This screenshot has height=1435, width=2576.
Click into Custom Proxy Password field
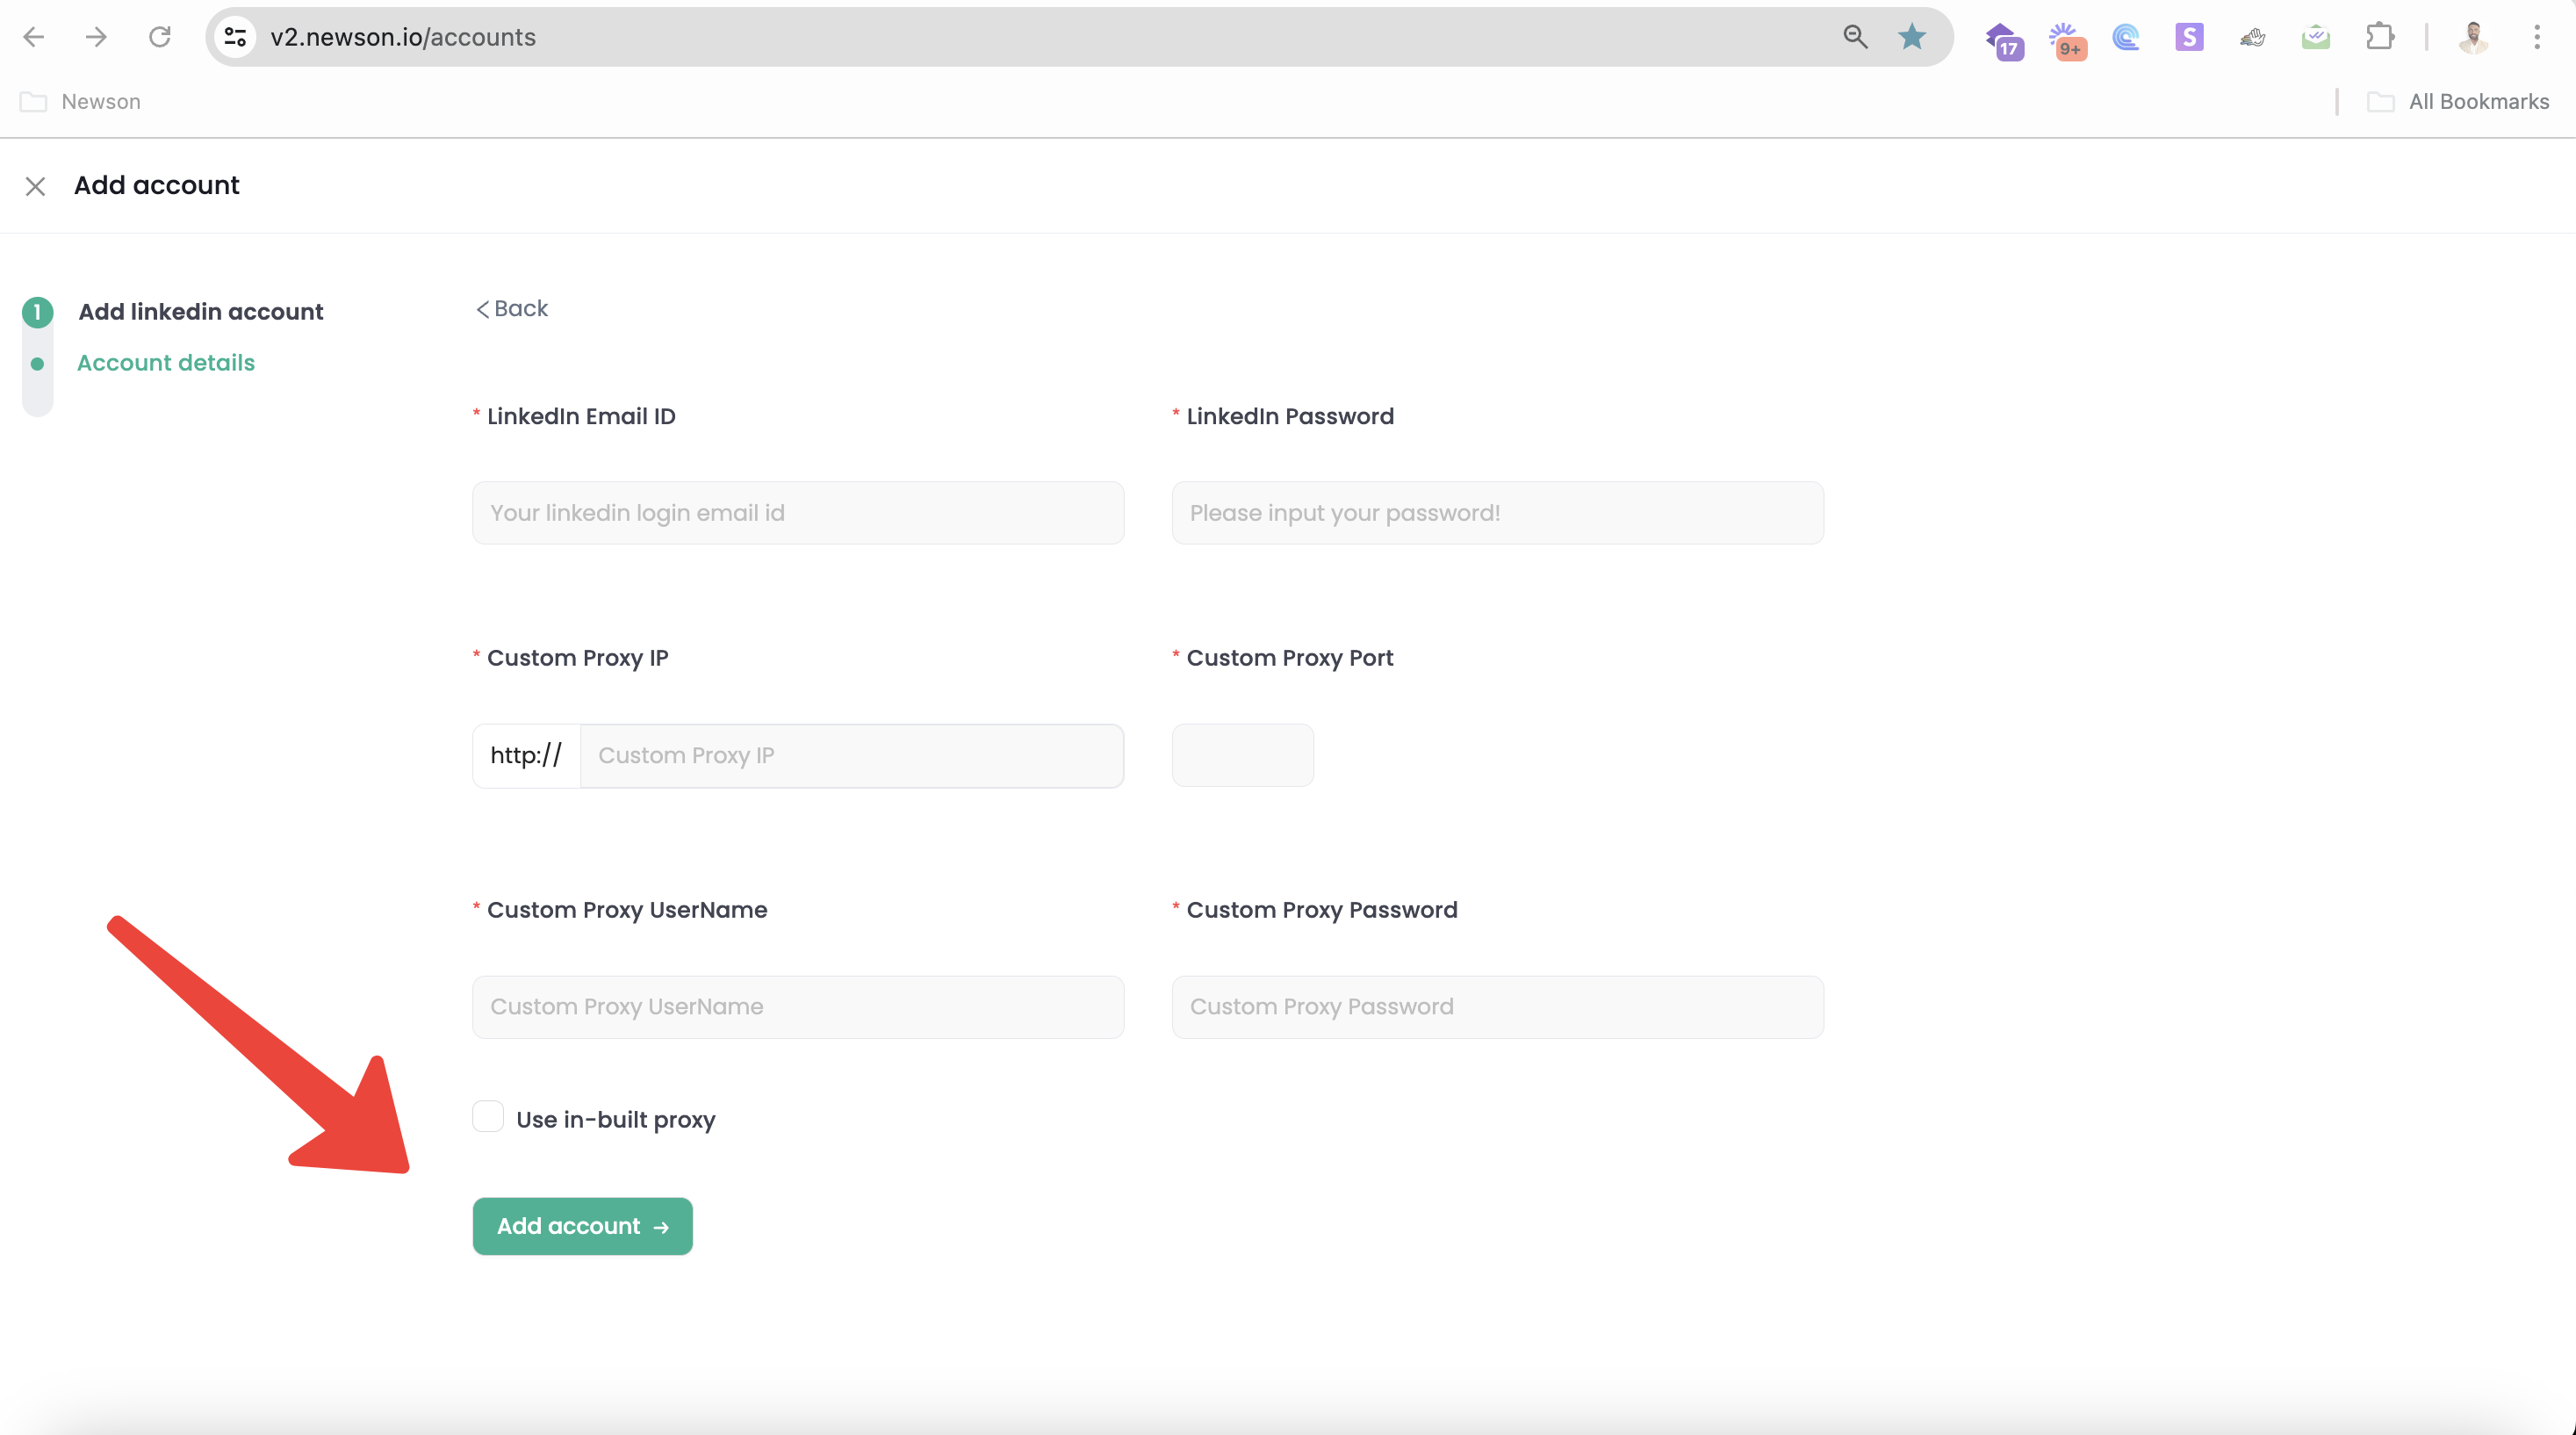[1497, 1007]
